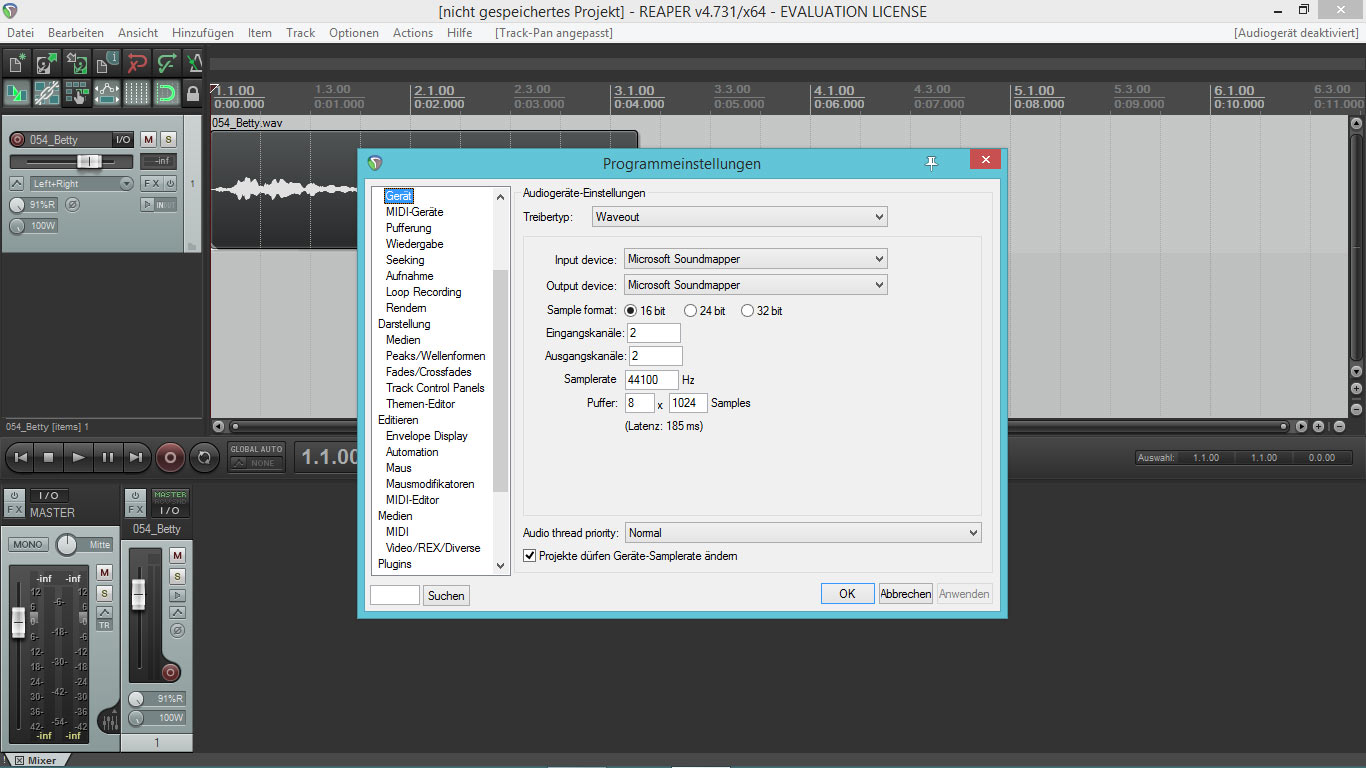Open the Left+Right input dropdown on the track
The height and width of the screenshot is (768, 1366).
tap(81, 183)
